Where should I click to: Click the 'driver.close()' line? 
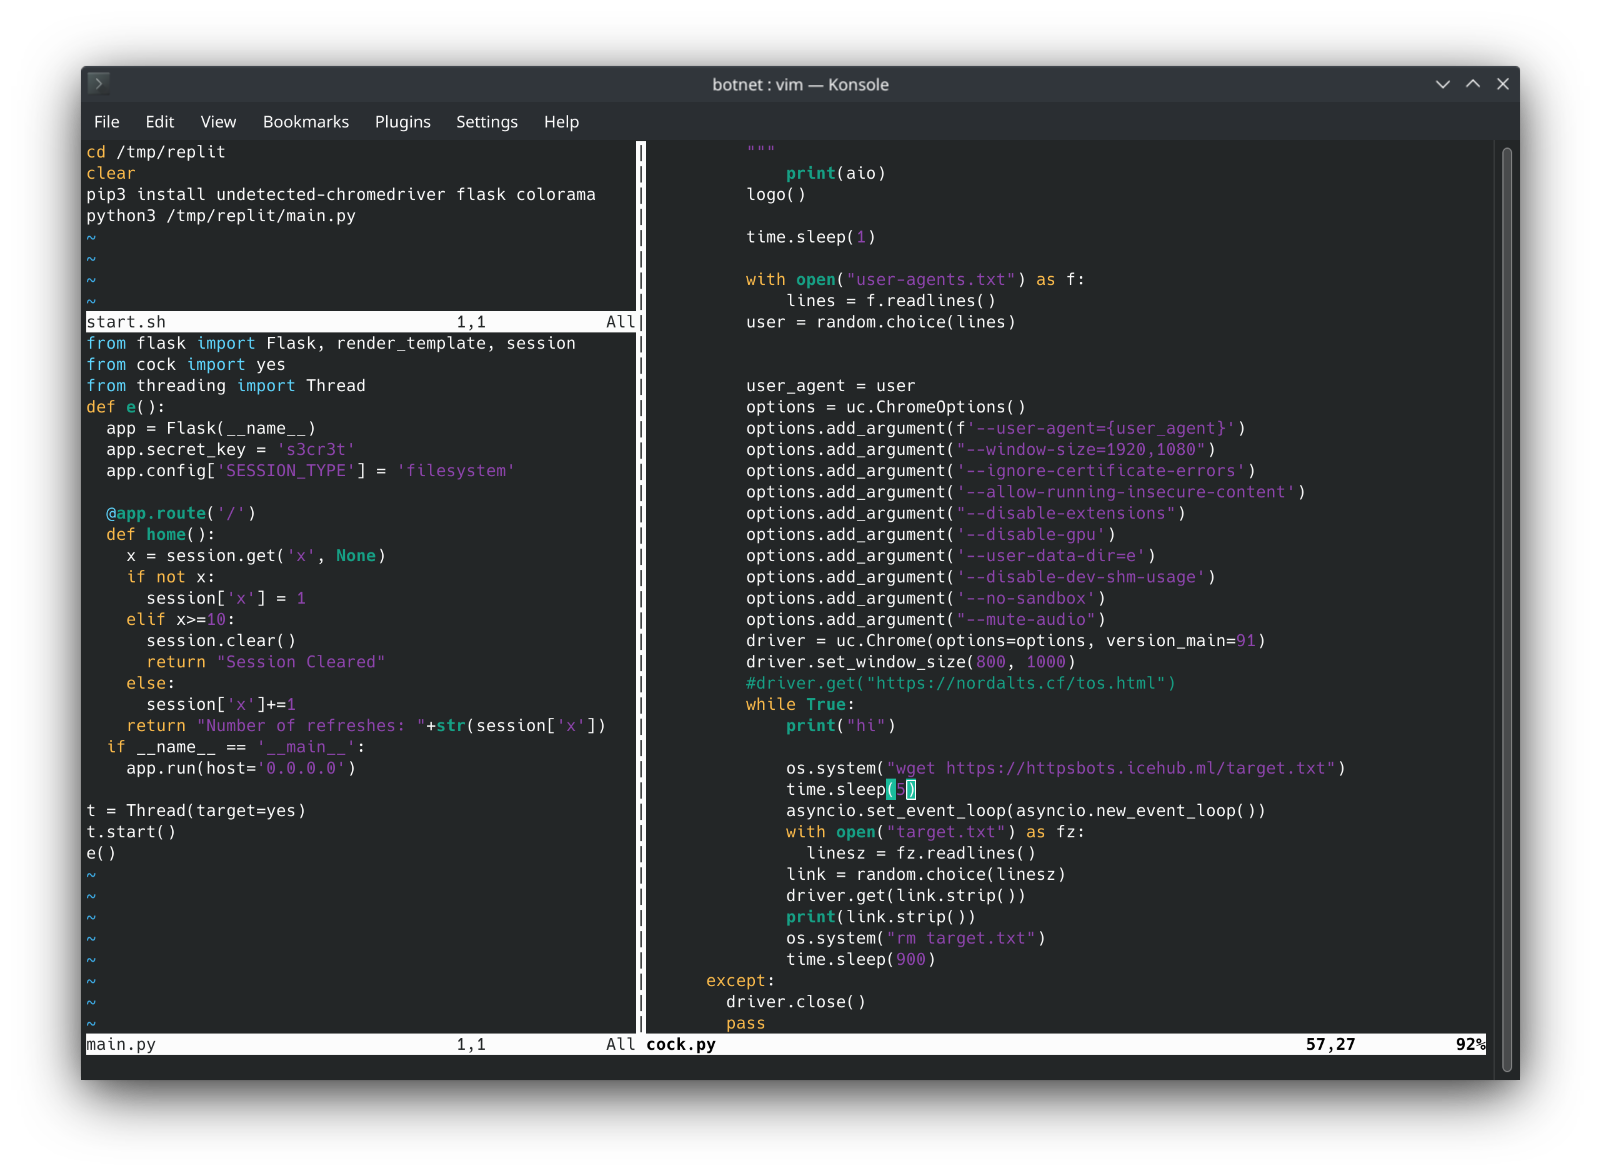click(796, 1002)
